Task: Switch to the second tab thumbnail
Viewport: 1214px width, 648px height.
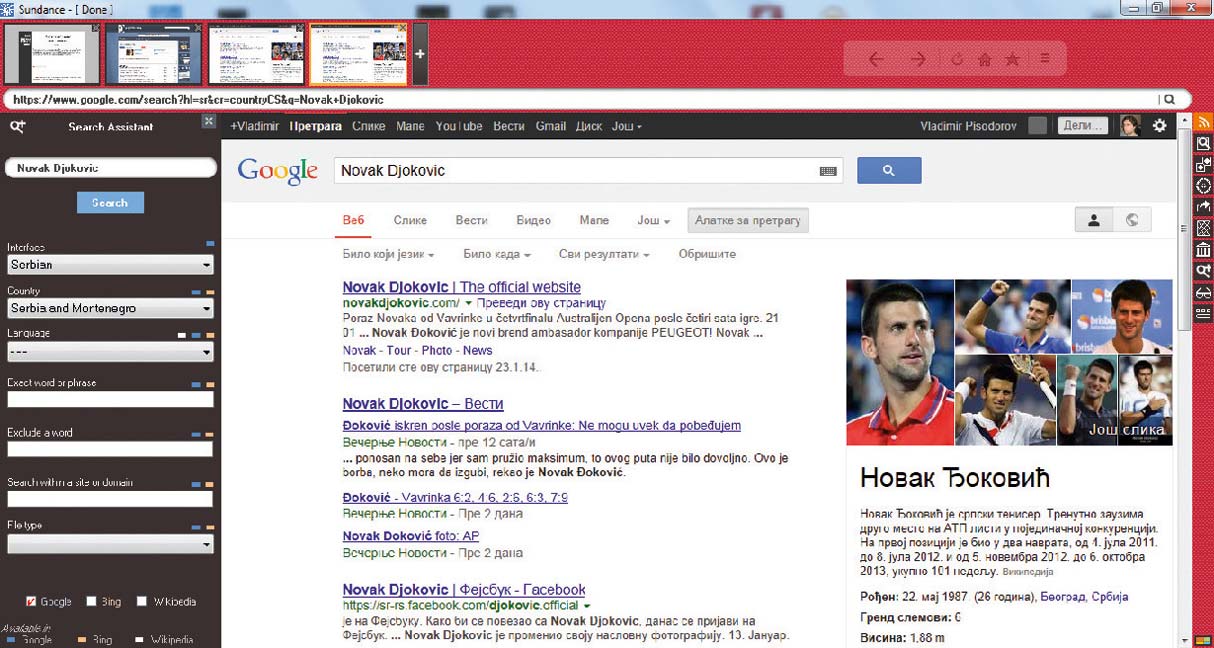Action: pos(154,55)
